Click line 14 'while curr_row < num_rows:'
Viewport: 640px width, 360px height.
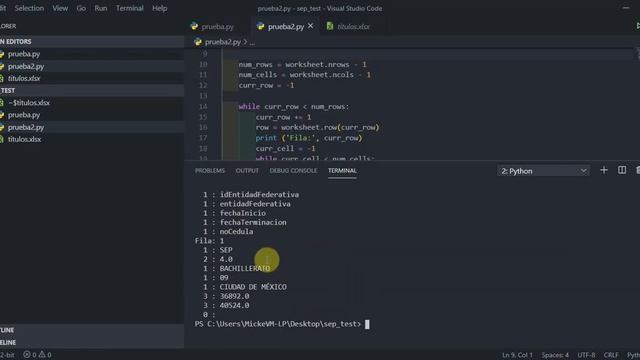293,107
